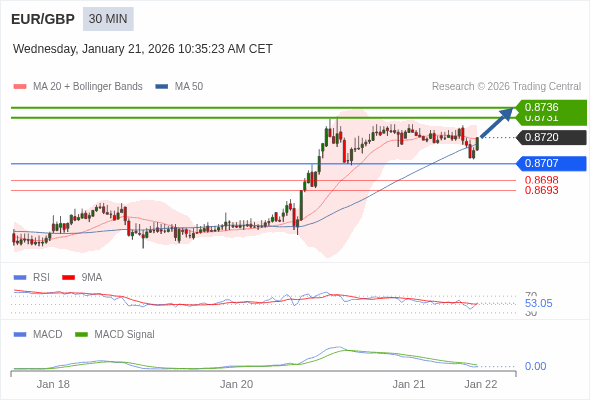Click the Jan 21 date axis label
The width and height of the screenshot is (590, 400).
pos(409,384)
